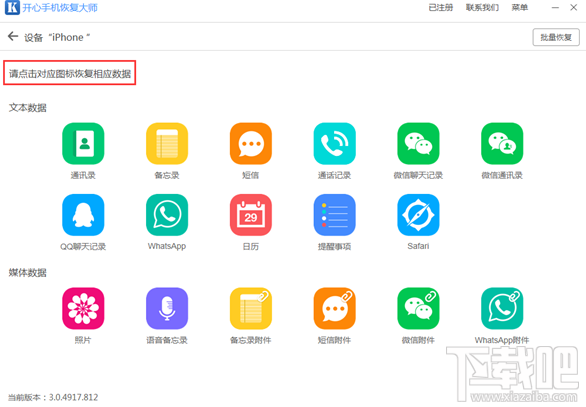Click 联系我们 contact us
This screenshot has height=407, width=586.
(482, 7)
